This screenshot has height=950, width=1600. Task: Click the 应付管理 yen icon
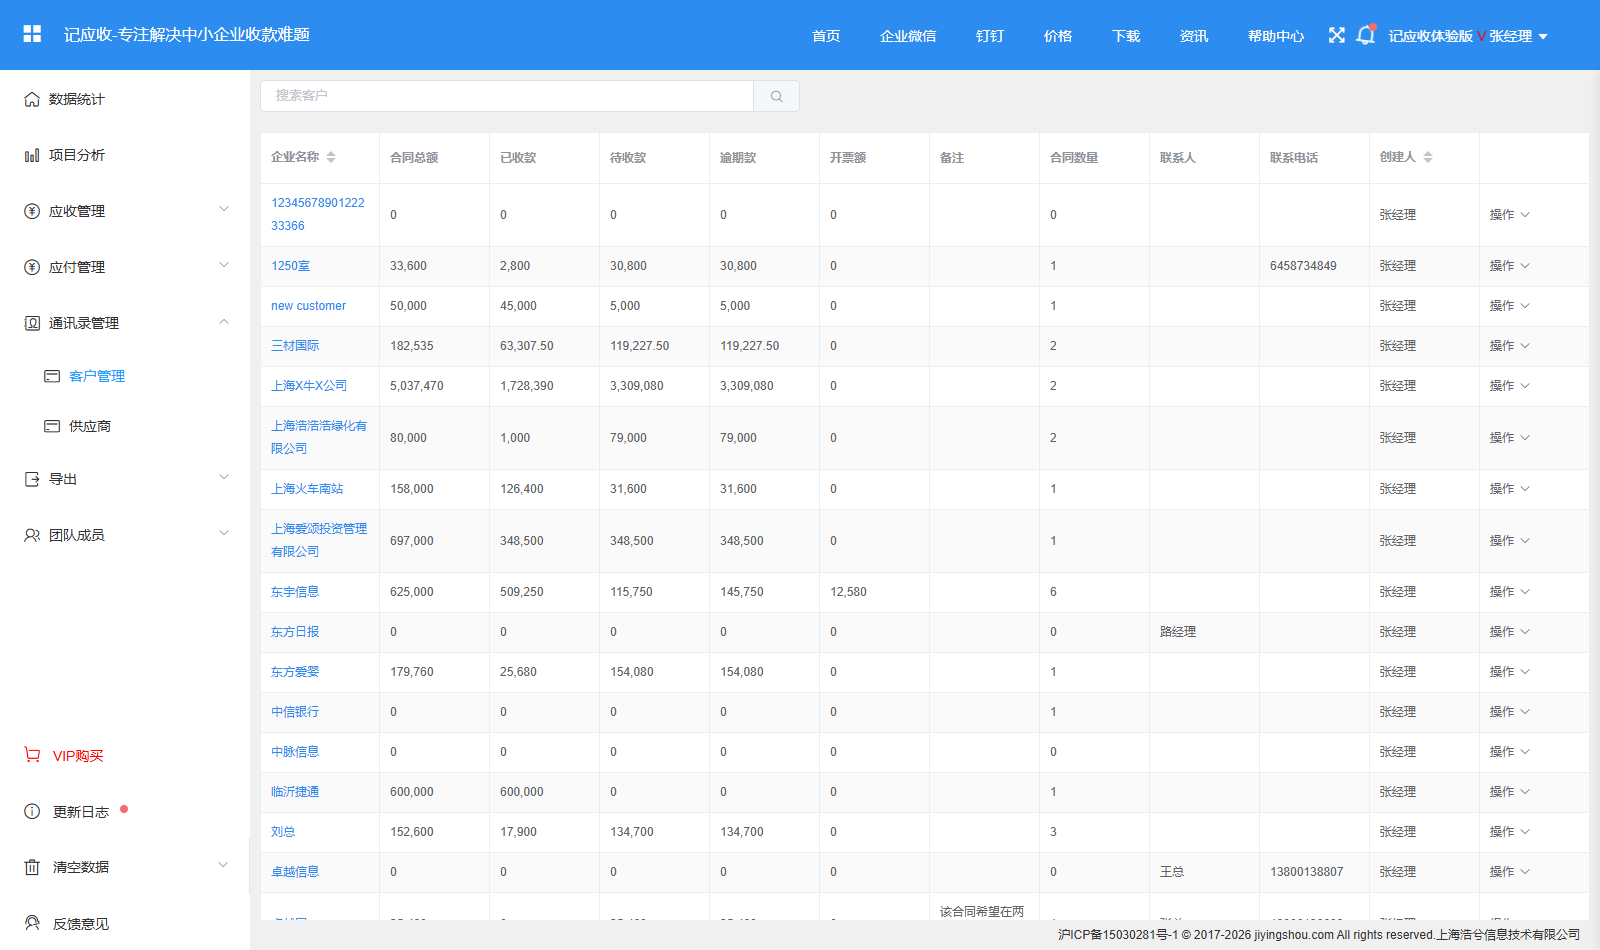(x=32, y=267)
